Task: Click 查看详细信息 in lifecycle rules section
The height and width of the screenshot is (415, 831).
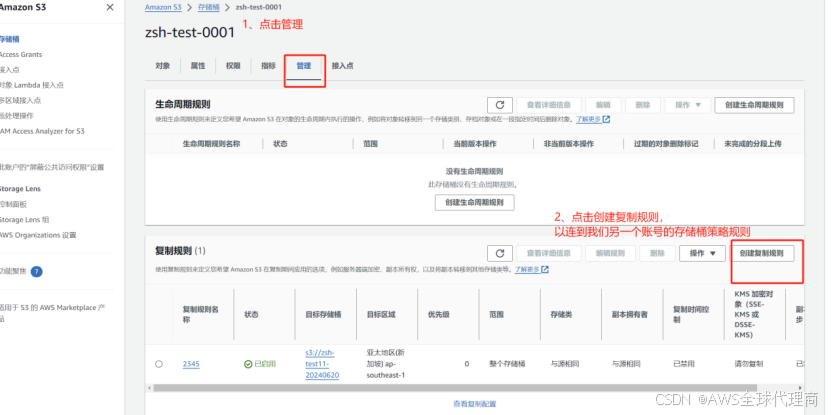Action: coord(549,105)
